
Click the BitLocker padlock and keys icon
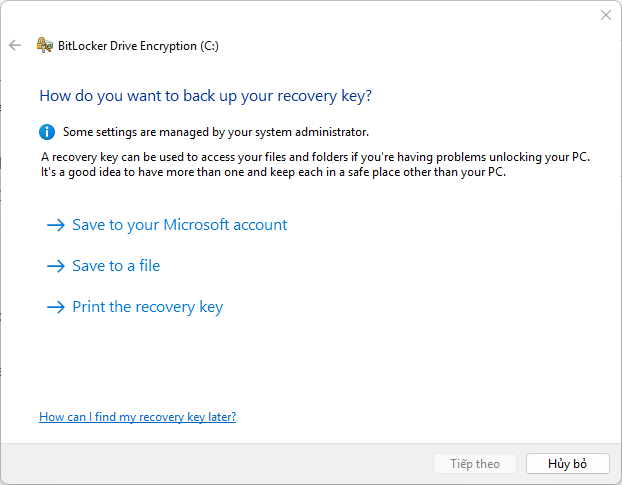pos(44,45)
